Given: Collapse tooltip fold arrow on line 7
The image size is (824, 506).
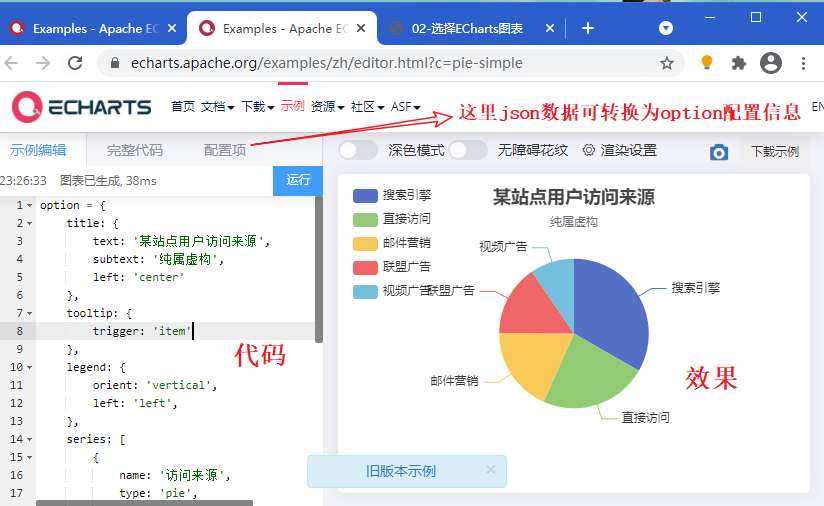Looking at the screenshot, I should pyautogui.click(x=29, y=314).
